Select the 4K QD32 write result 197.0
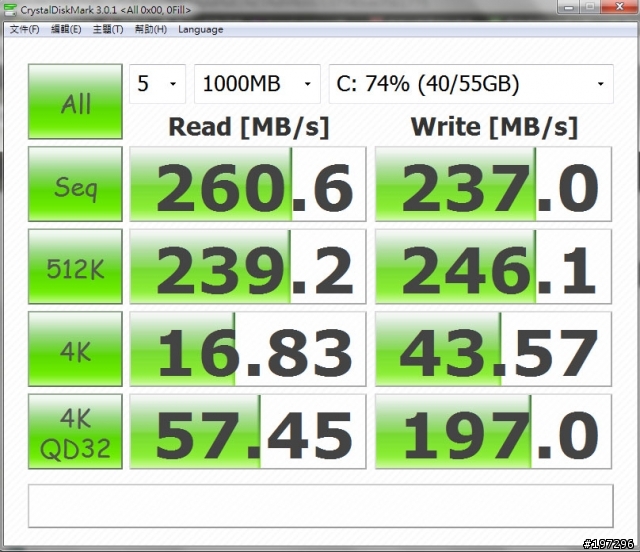Image resolution: width=640 pixels, height=552 pixels. (x=493, y=432)
